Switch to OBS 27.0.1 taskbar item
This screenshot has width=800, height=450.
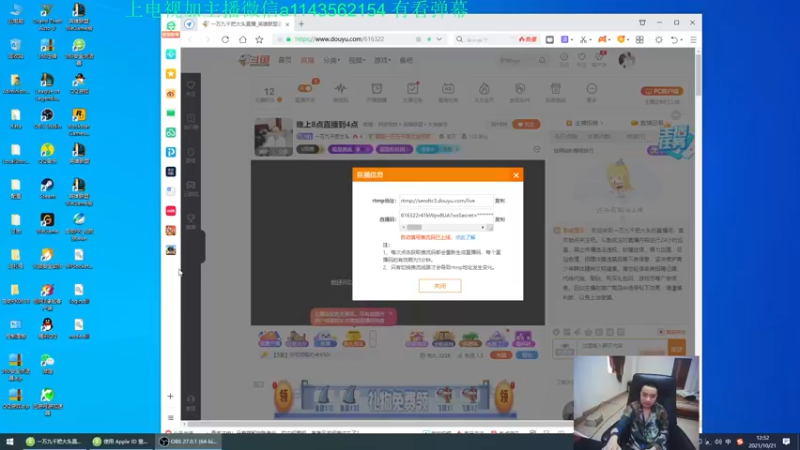pyautogui.click(x=188, y=442)
